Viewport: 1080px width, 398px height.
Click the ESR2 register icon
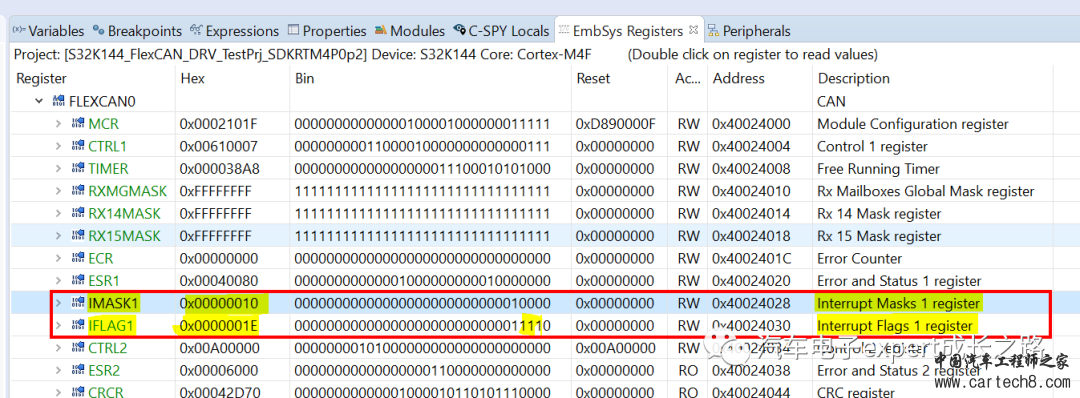click(78, 370)
